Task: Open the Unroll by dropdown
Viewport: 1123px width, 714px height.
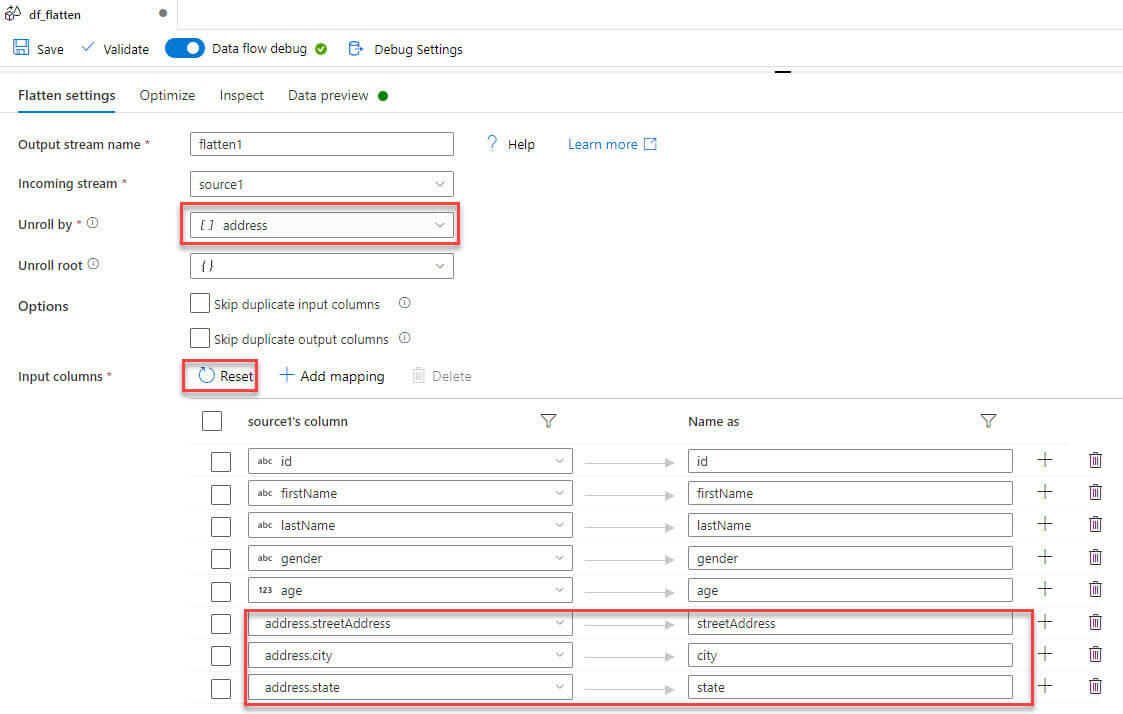Action: (x=321, y=225)
